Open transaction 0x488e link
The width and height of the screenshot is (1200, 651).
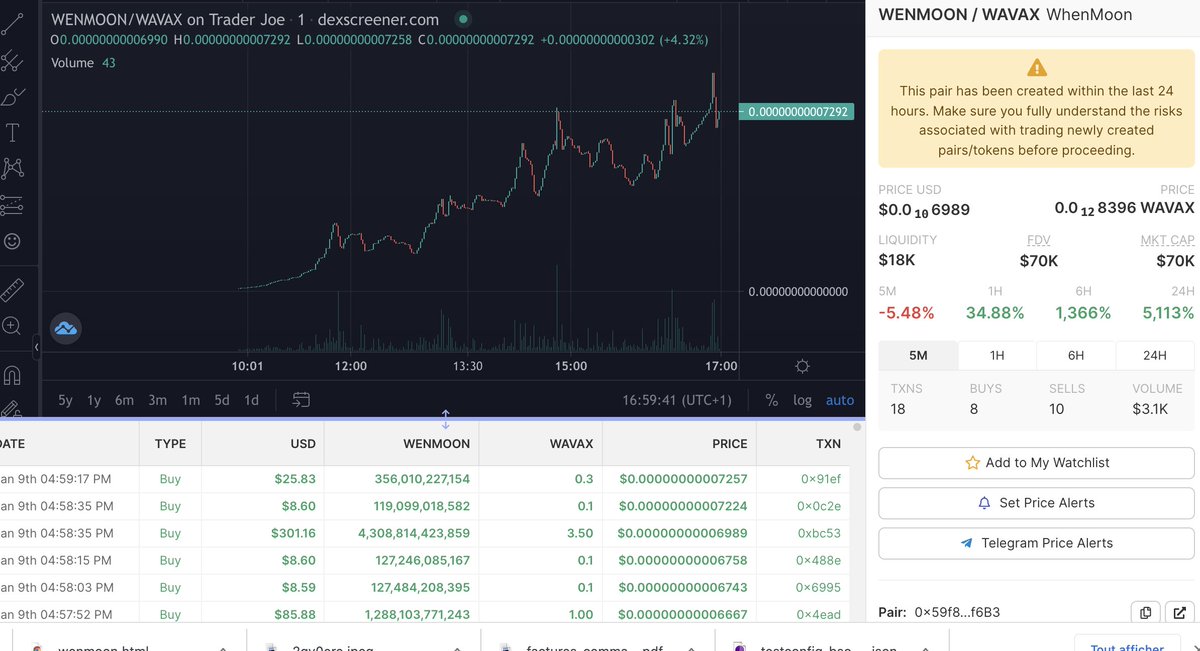[x=820, y=560]
